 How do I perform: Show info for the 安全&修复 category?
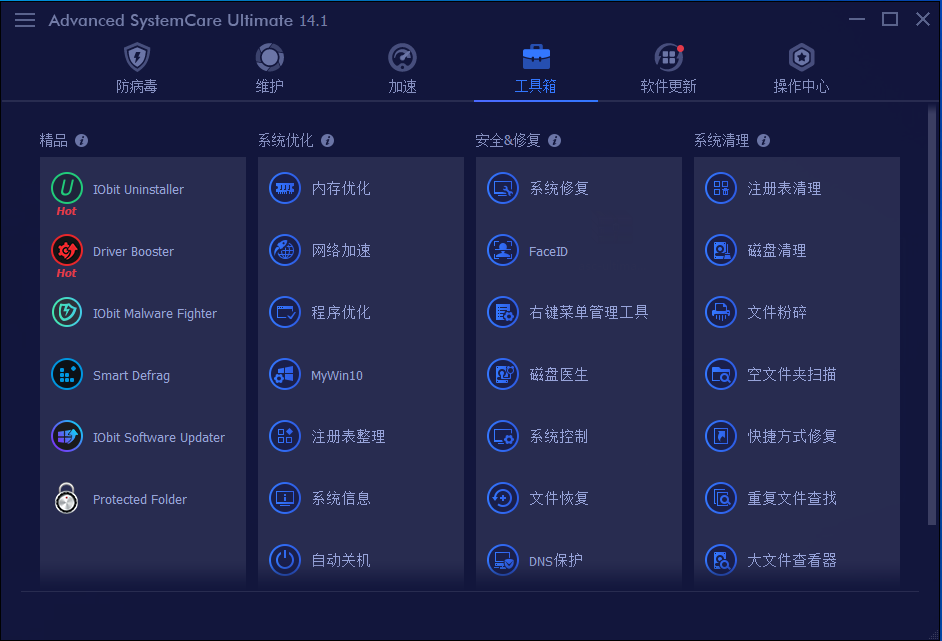pos(555,141)
